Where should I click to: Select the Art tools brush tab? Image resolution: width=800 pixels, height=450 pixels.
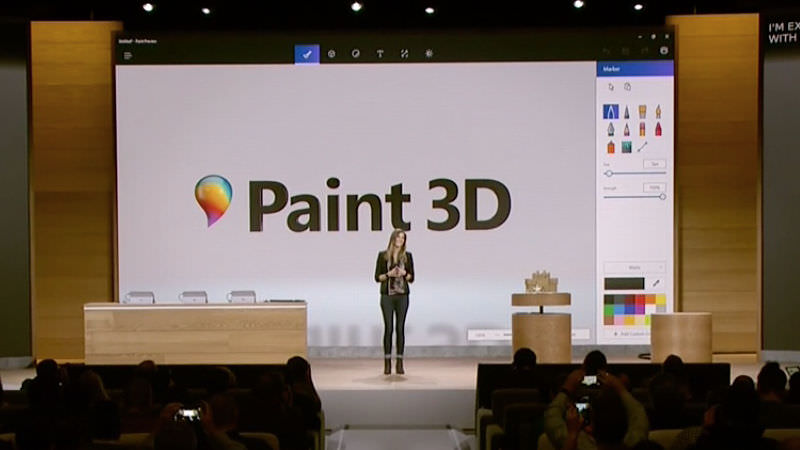[307, 54]
